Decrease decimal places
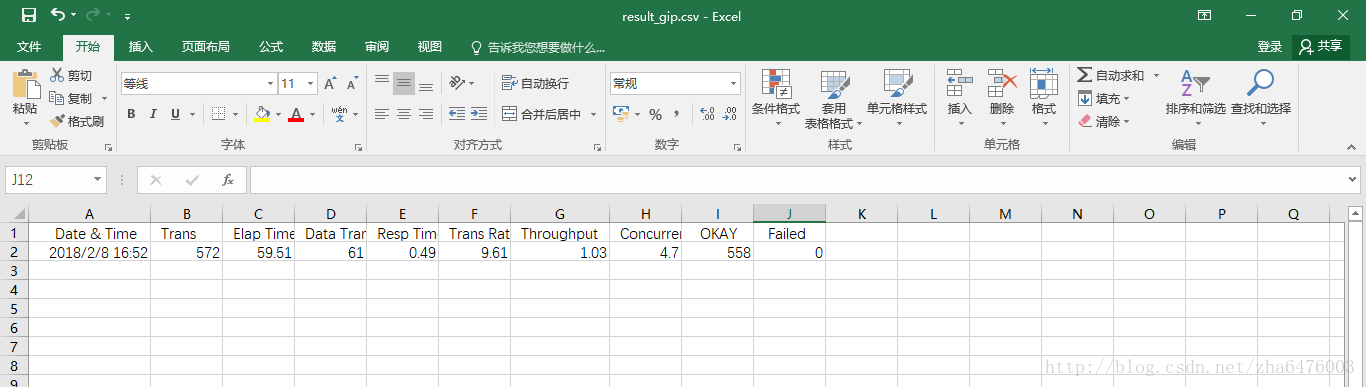 [729, 114]
